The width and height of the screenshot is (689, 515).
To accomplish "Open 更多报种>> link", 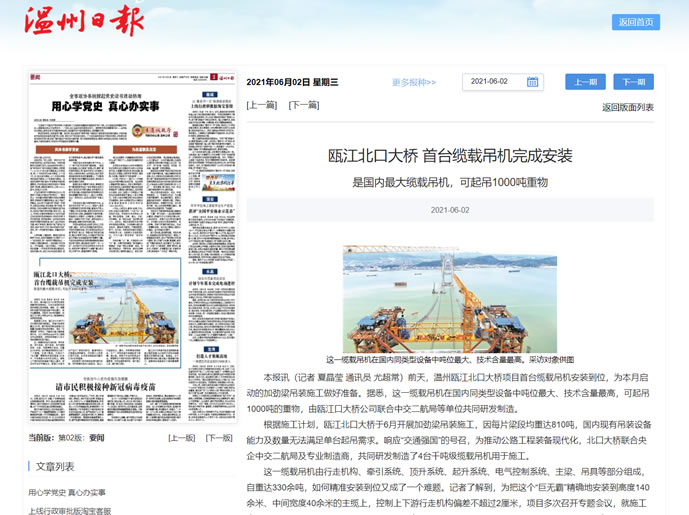I will coord(414,83).
